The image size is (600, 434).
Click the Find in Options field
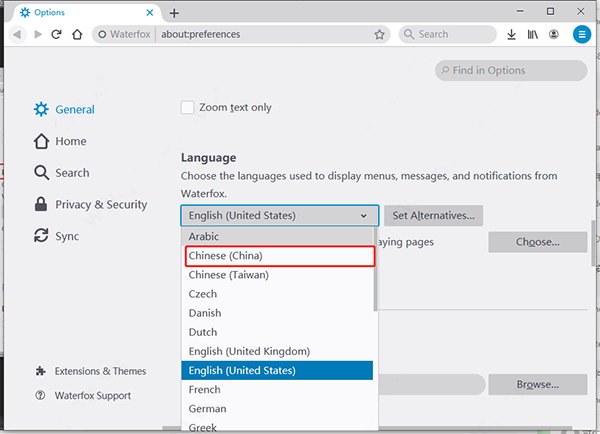511,70
